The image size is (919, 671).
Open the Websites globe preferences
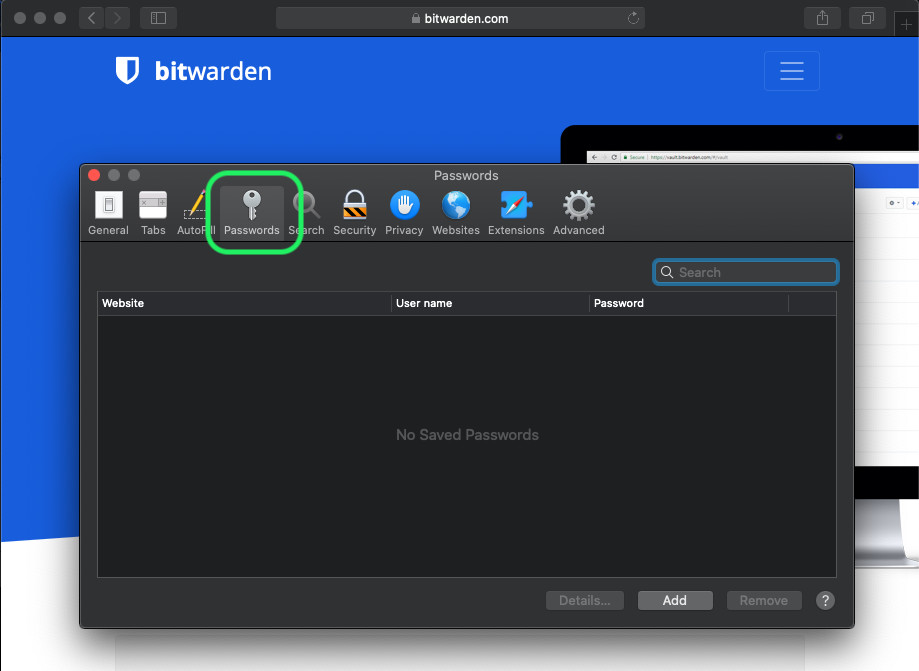point(456,213)
